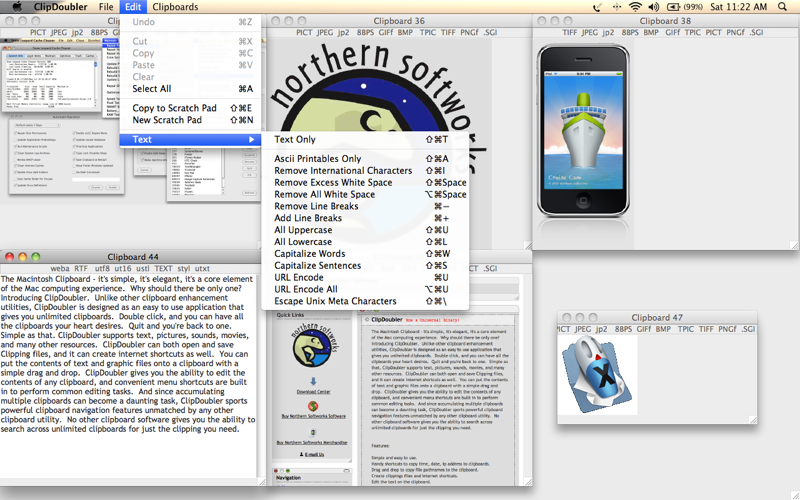This screenshot has height=500, width=800.
Task: Choose Copy to Scratch Pad
Action: (x=191, y=108)
